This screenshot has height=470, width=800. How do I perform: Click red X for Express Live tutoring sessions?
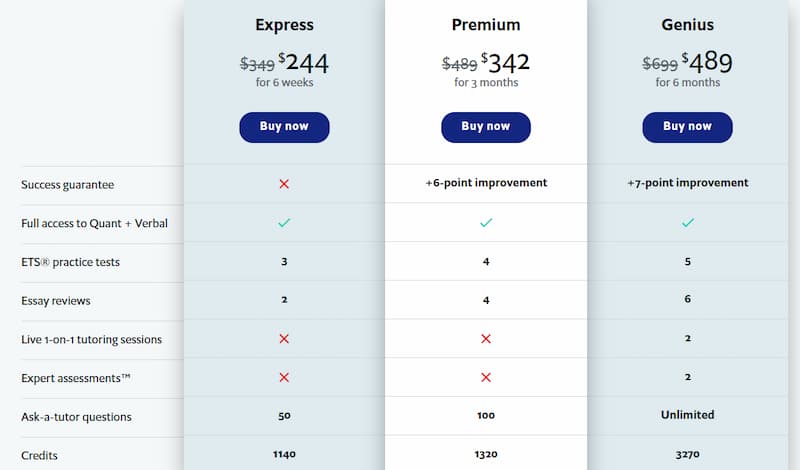point(284,339)
